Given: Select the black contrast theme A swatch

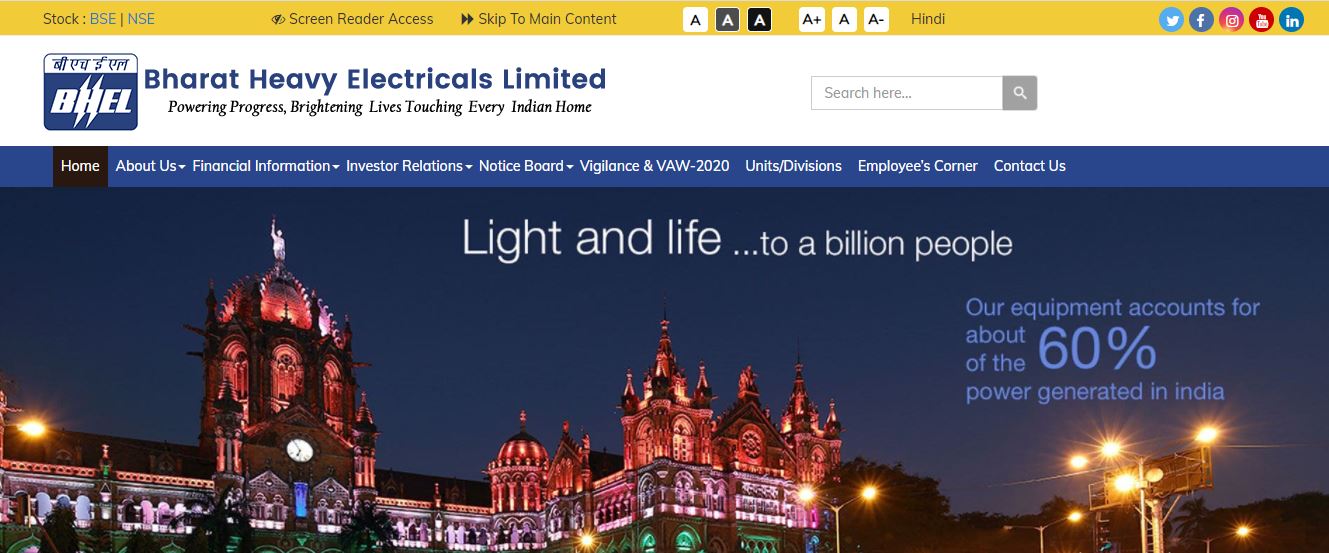Looking at the screenshot, I should (759, 19).
